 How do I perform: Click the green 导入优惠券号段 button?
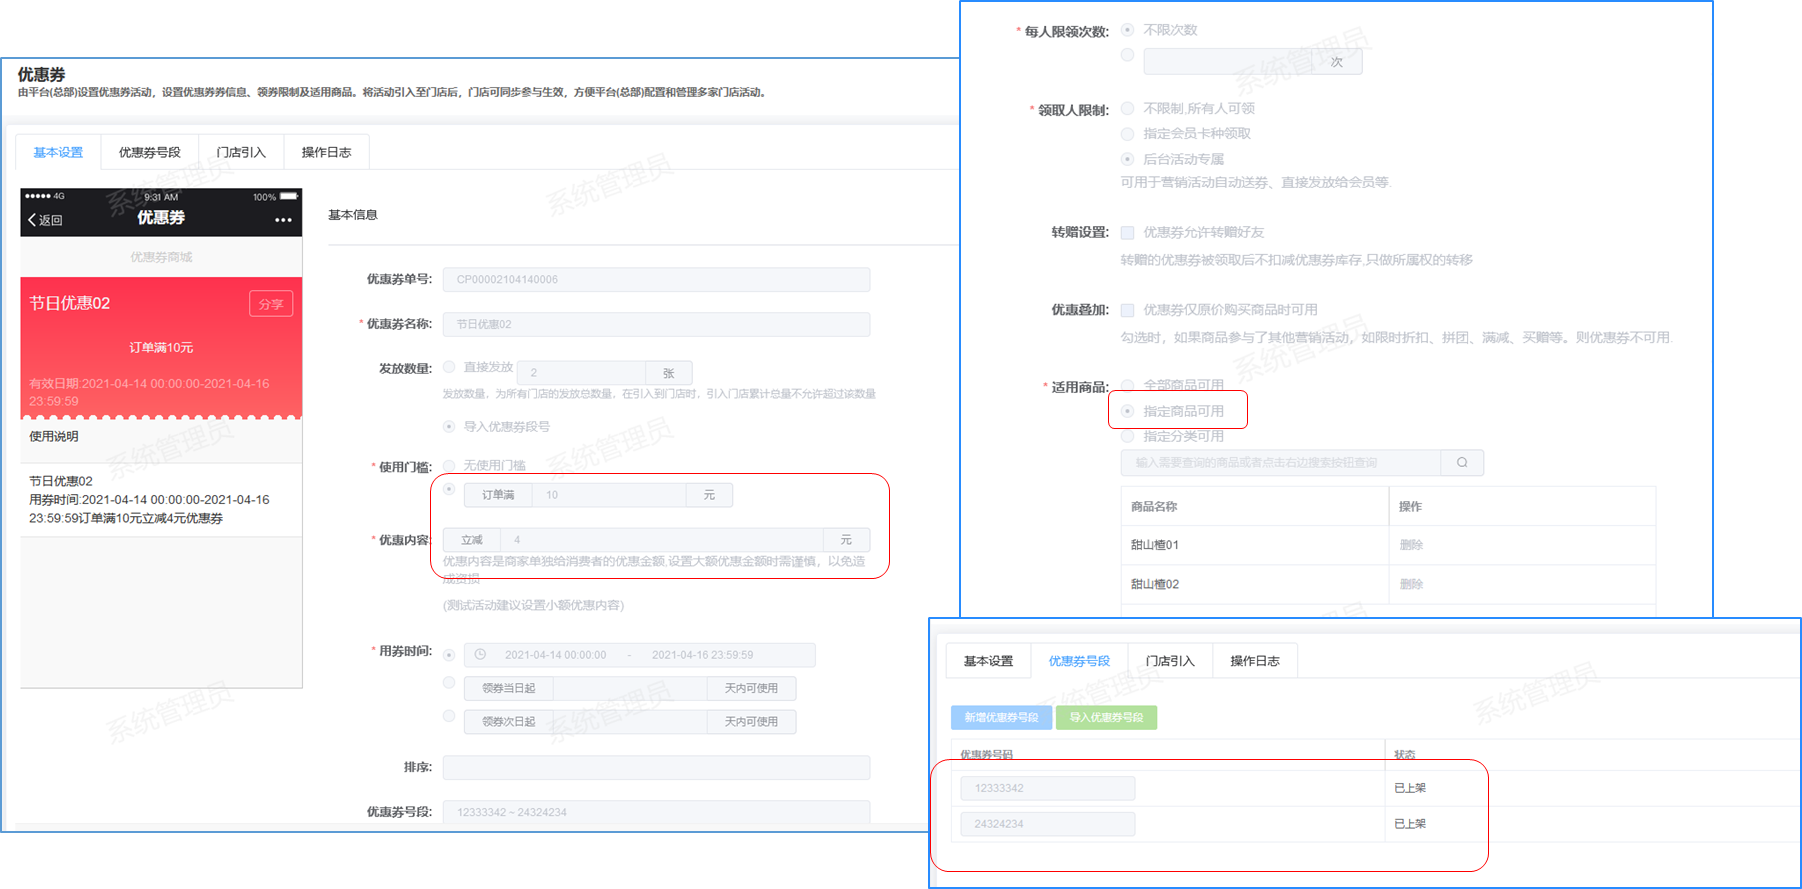pos(1106,717)
